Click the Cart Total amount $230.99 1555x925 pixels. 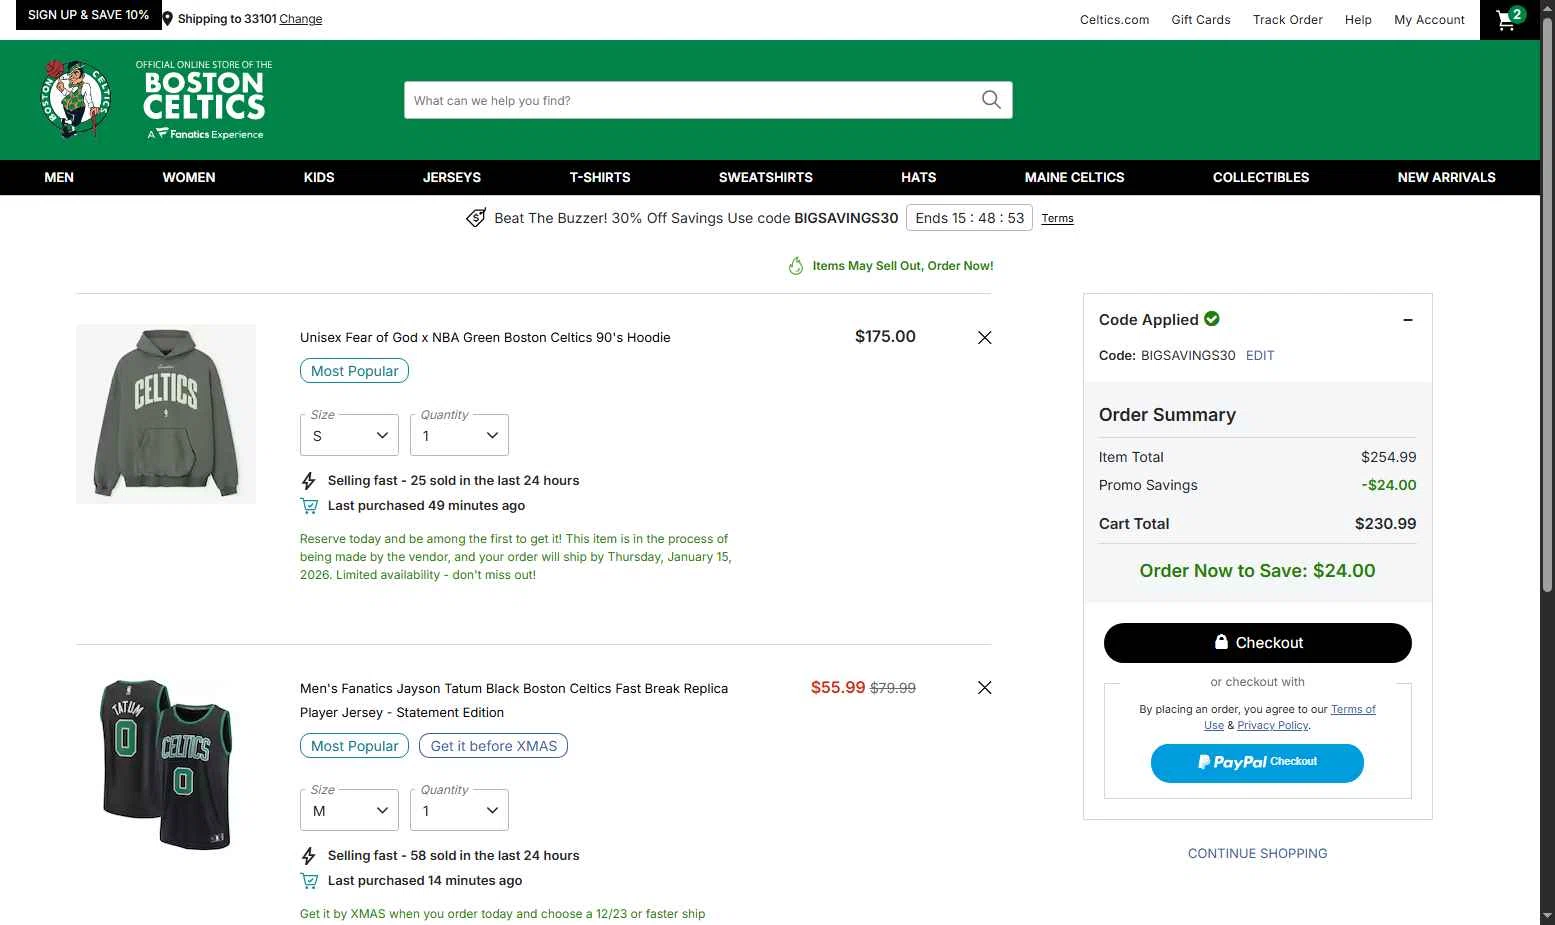click(x=1385, y=524)
